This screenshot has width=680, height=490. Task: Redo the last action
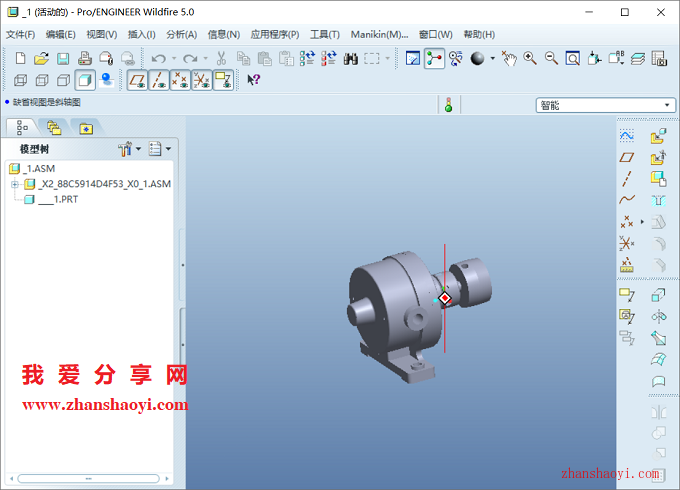(190, 58)
